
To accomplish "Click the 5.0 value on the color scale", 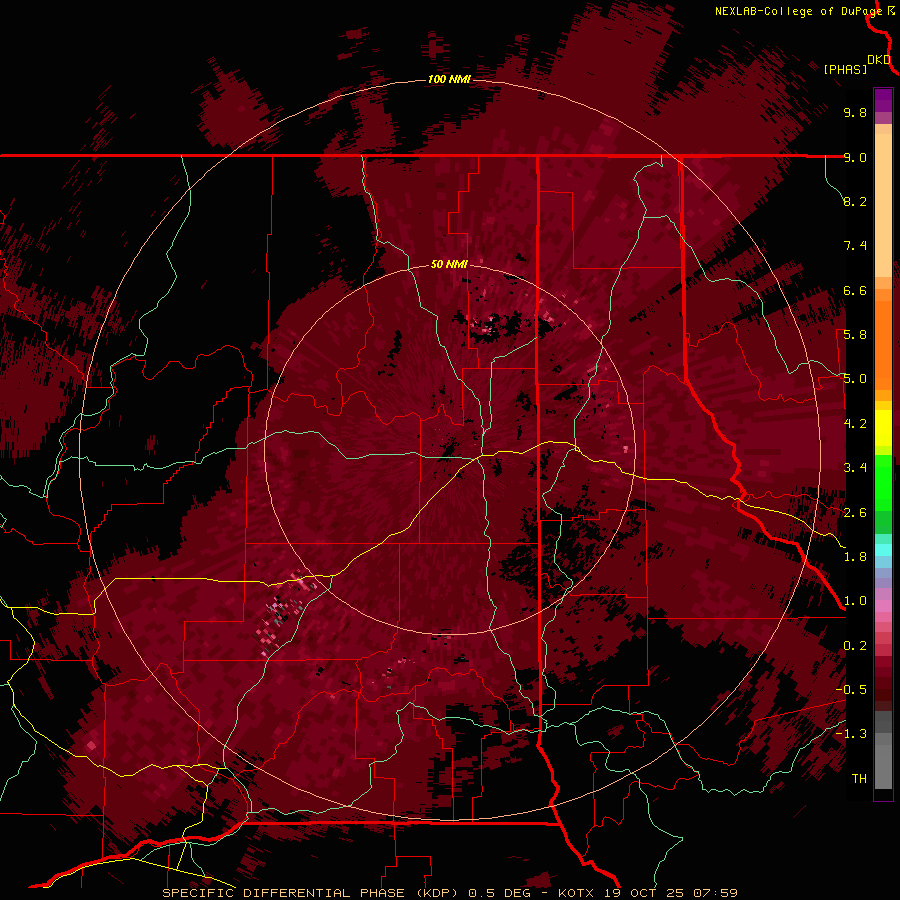I will point(855,379).
